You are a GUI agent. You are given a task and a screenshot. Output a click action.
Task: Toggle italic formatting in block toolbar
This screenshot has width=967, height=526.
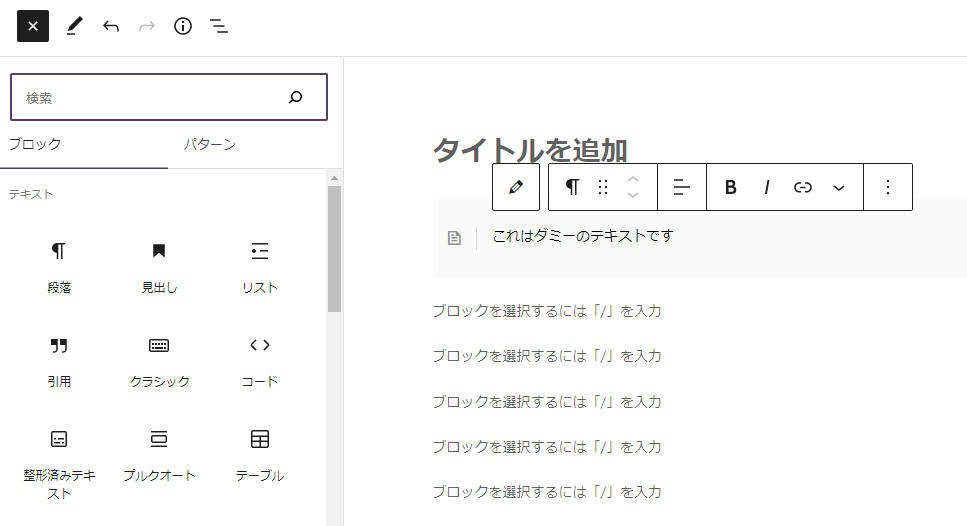(767, 187)
